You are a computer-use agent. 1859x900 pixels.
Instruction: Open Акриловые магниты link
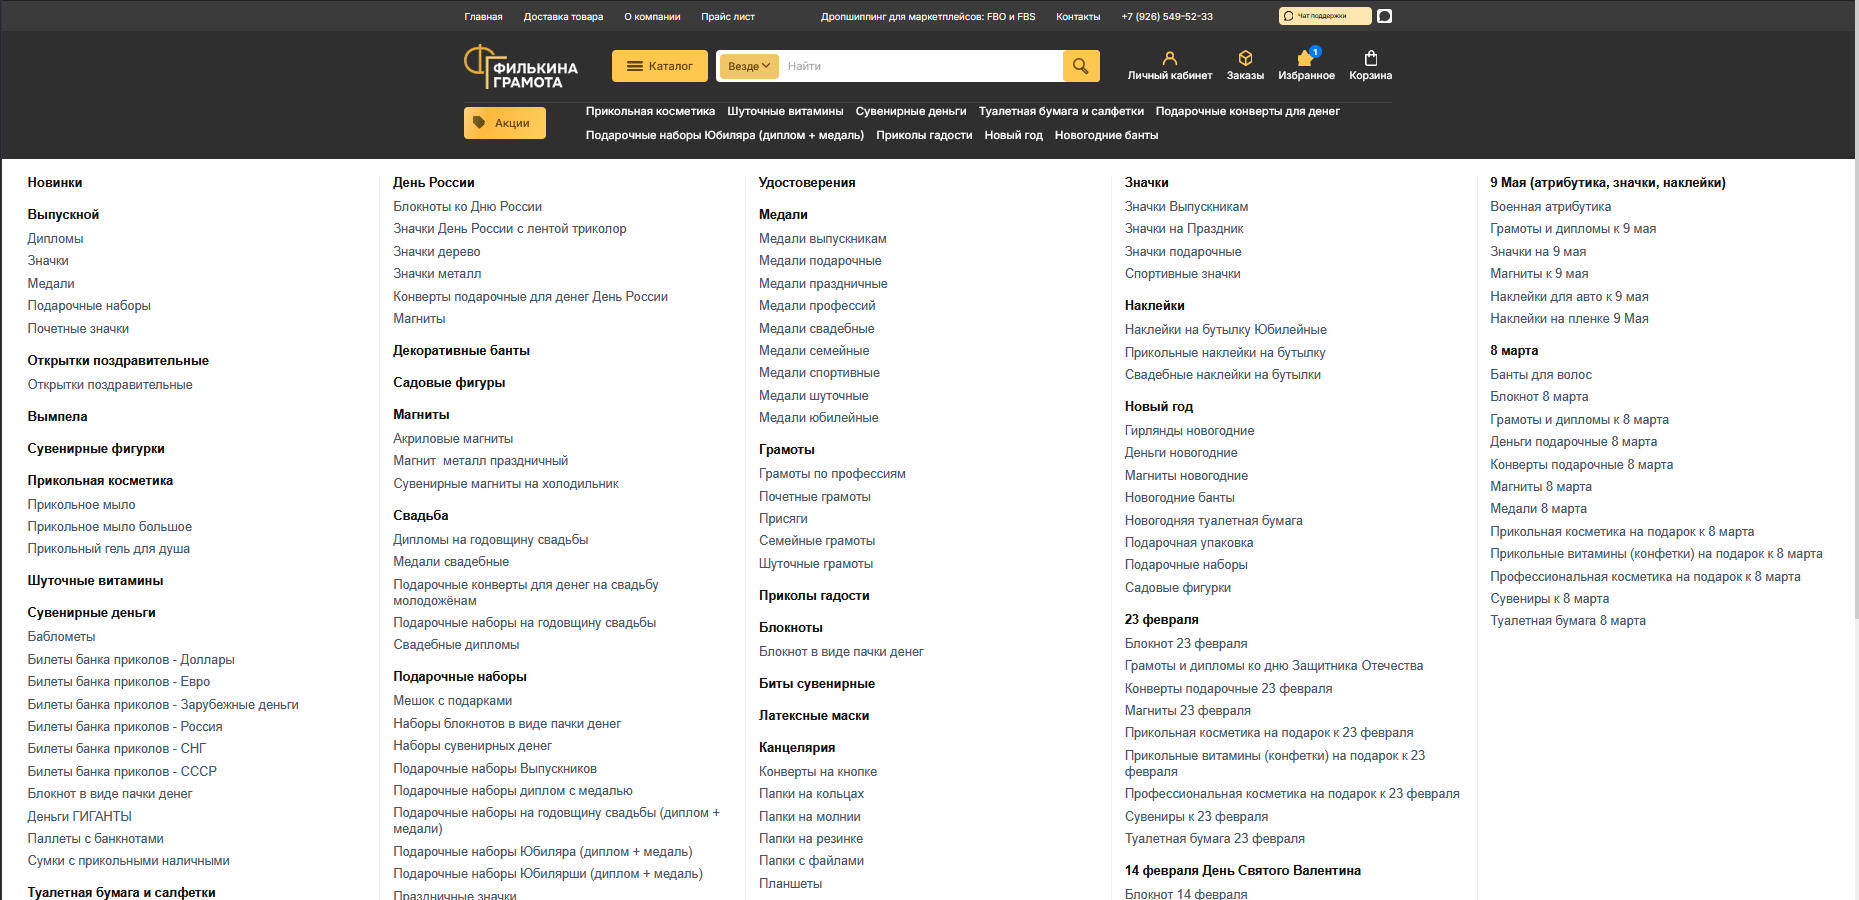click(453, 439)
